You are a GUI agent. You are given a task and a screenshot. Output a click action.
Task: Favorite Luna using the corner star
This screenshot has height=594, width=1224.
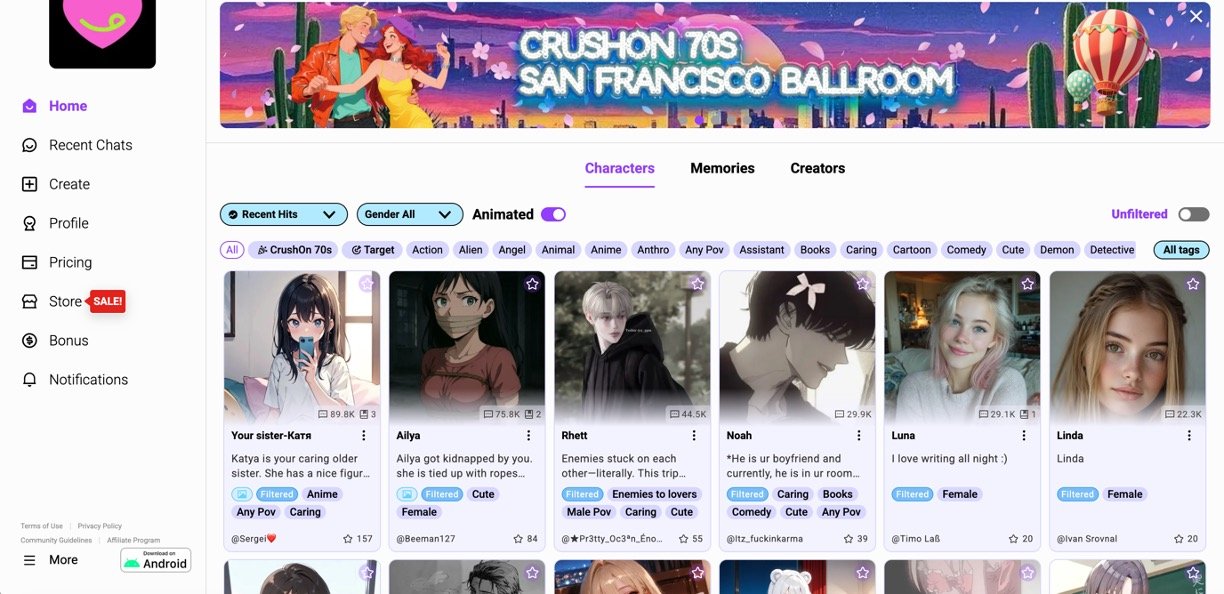[x=1027, y=284]
